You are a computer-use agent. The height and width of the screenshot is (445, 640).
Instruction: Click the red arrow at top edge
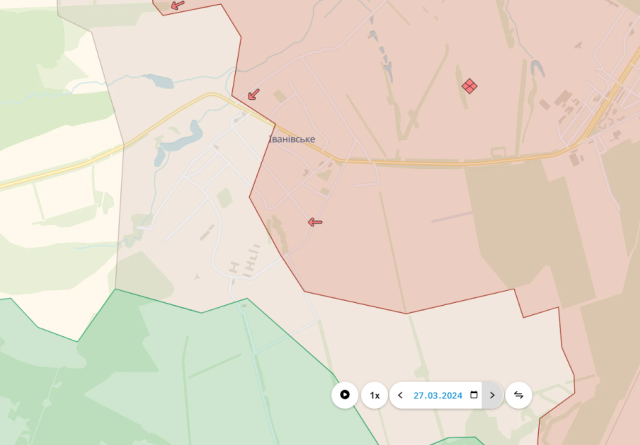177,5
